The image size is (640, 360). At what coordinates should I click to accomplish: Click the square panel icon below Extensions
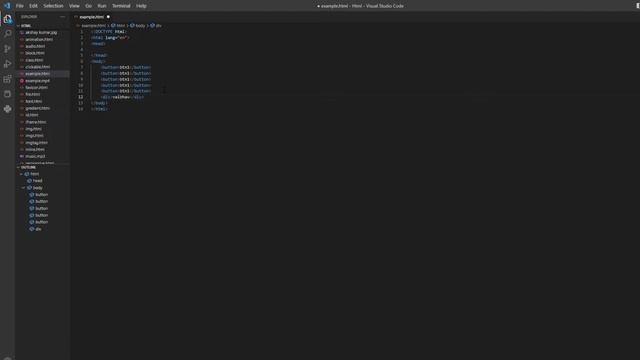tap(7, 94)
